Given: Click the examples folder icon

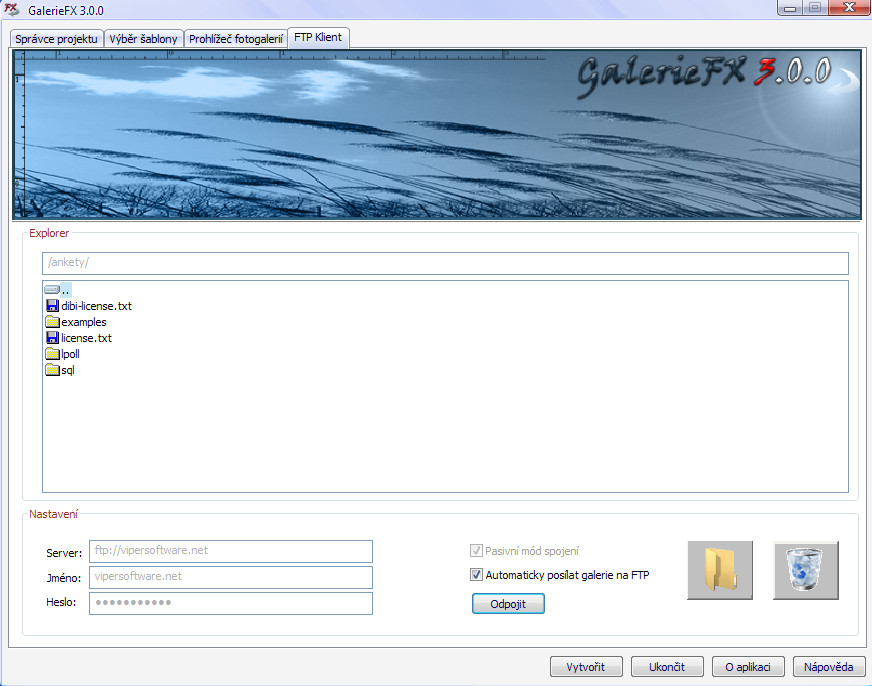Looking at the screenshot, I should (x=52, y=322).
